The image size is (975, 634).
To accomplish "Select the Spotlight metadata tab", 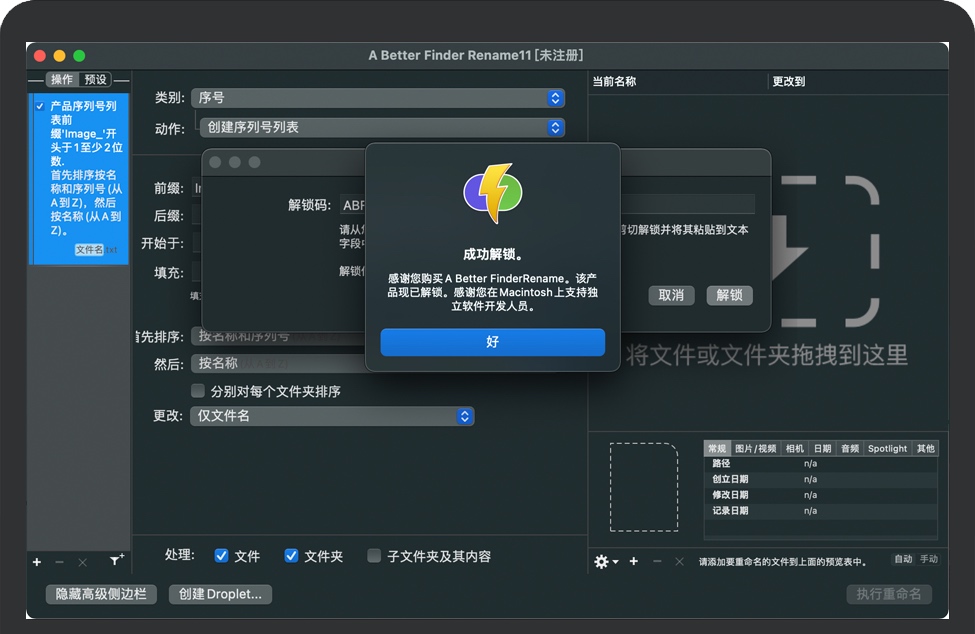I will coord(887,448).
